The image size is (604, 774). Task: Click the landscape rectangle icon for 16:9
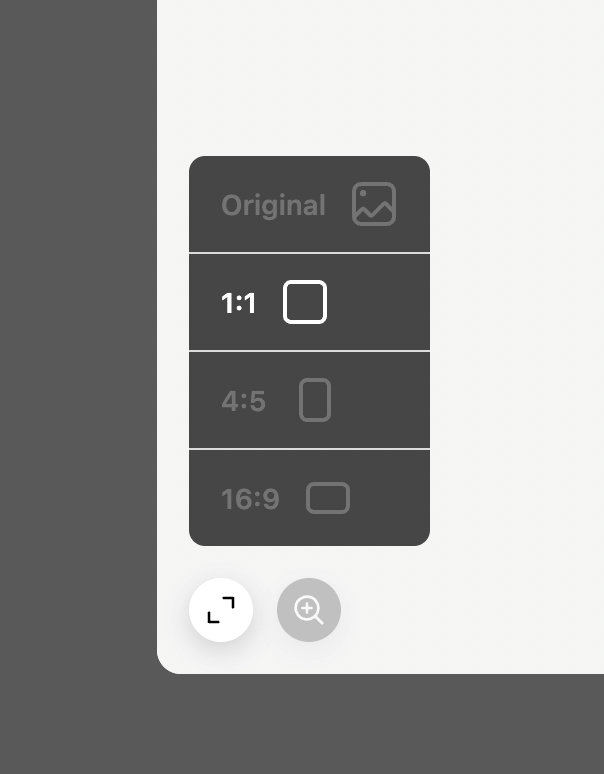coord(328,498)
